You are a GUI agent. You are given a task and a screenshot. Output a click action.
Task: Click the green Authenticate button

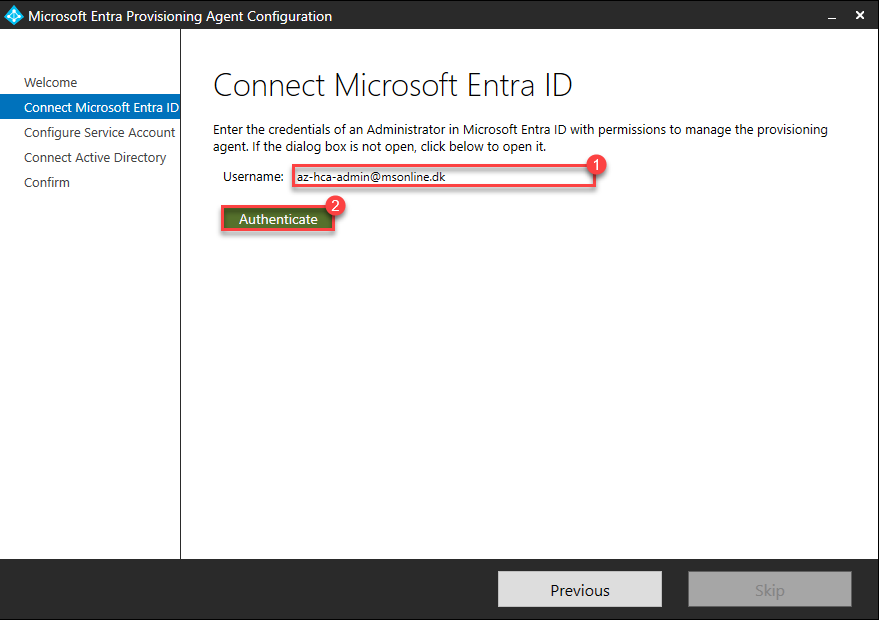[278, 219]
